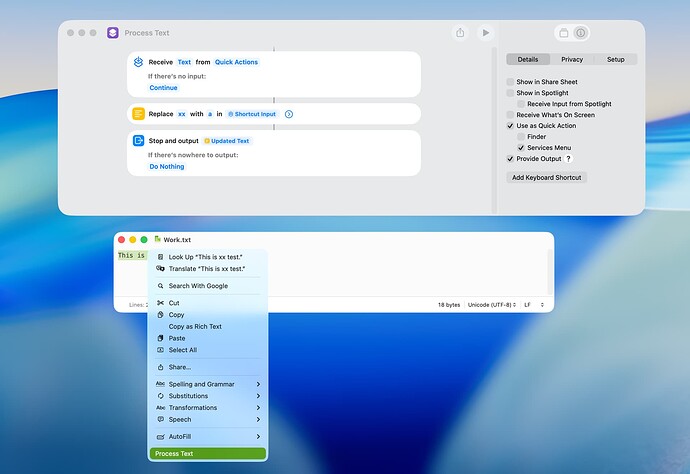The image size is (690, 474).
Task: Uncheck the Services Menu checkbox
Action: coord(521,148)
